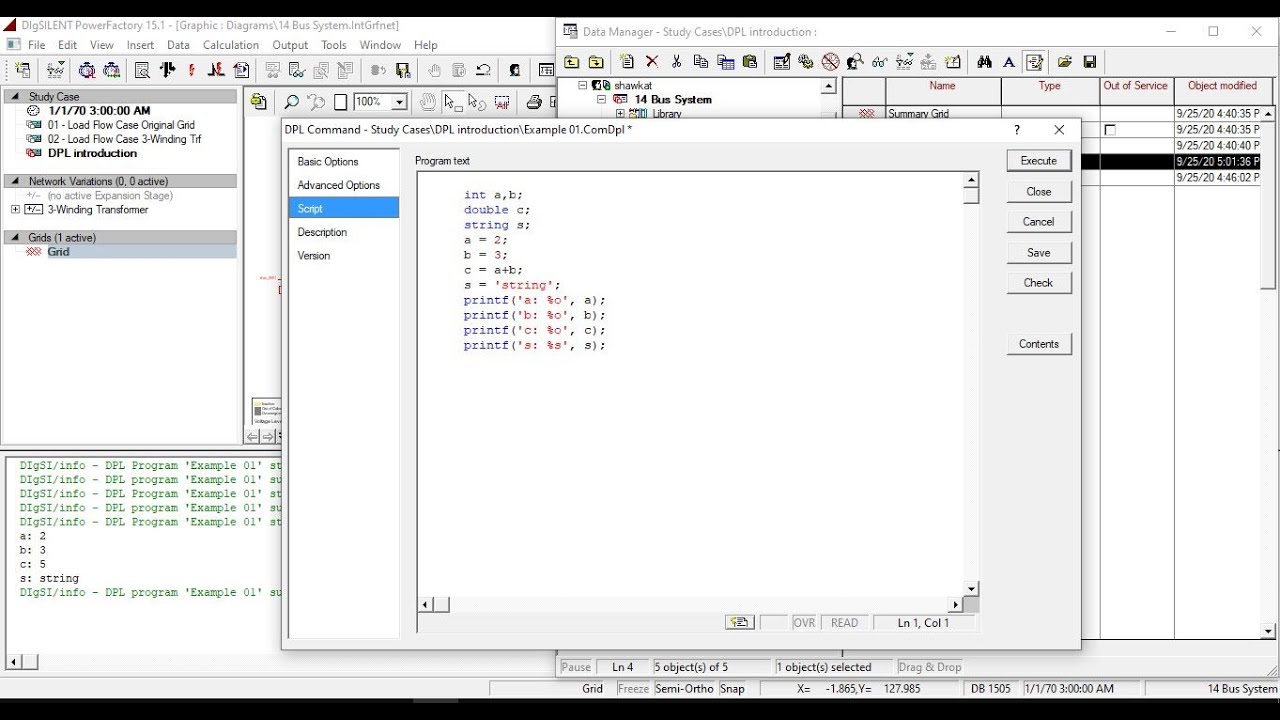
Task: Click the Save button in DPL dialog
Action: 1039,252
